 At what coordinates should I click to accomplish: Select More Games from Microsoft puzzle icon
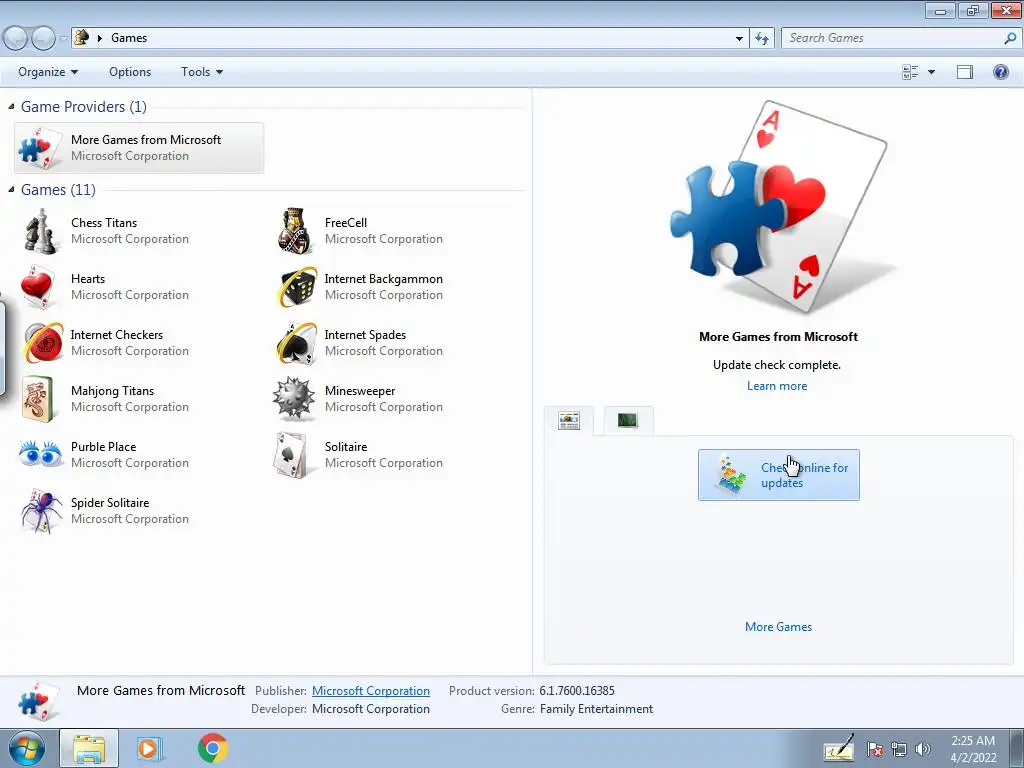tap(39, 148)
